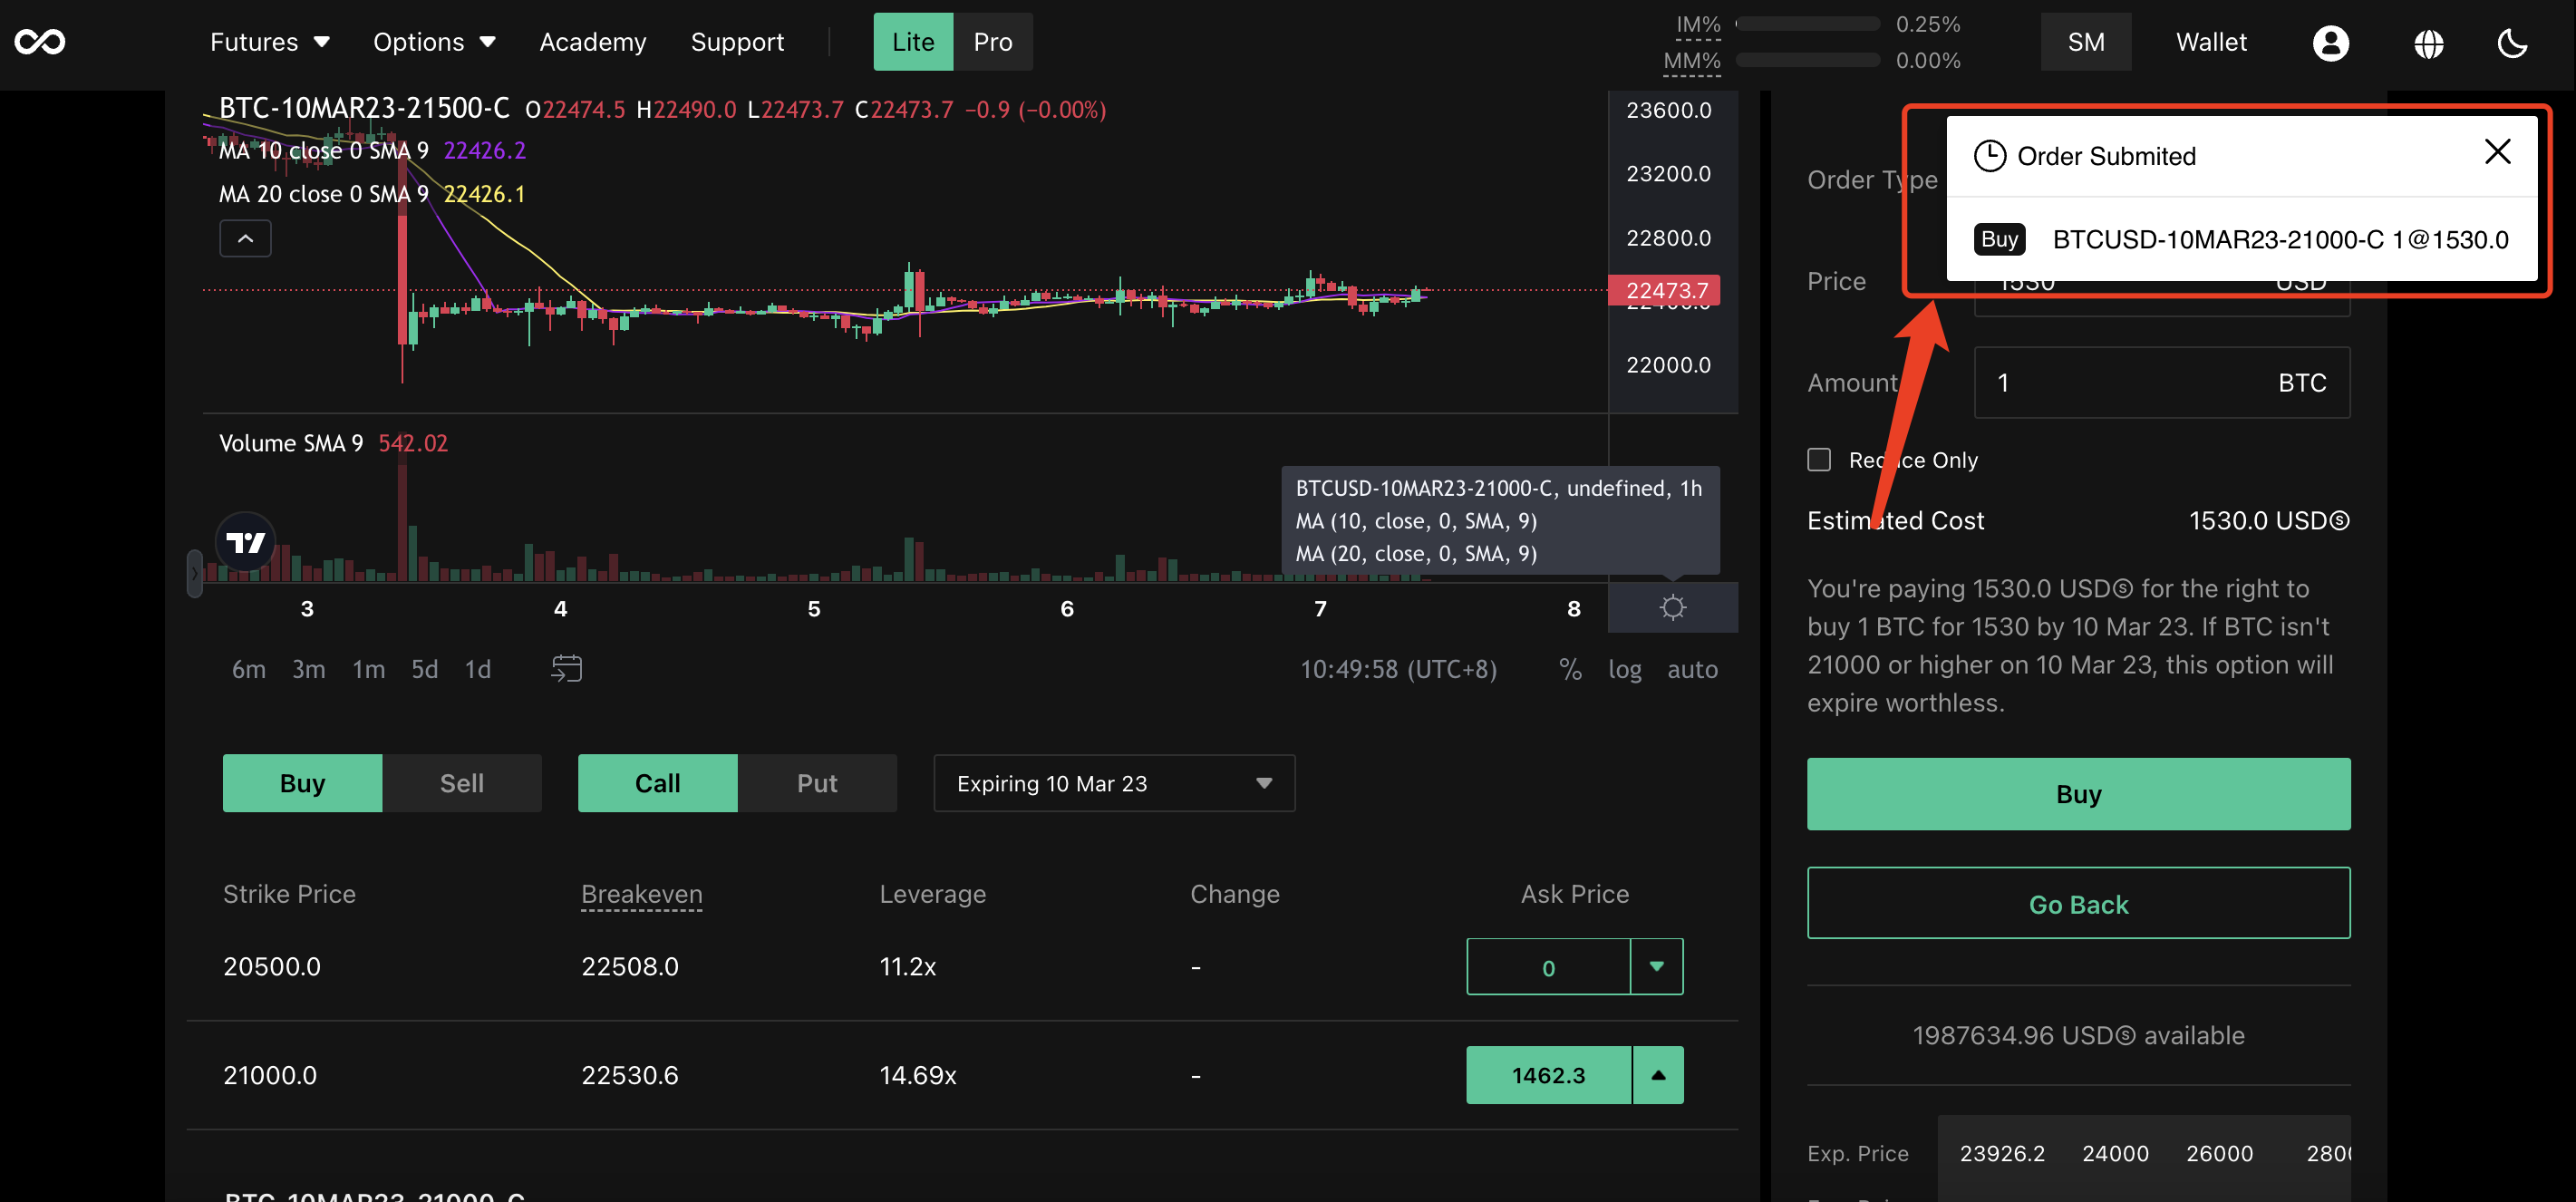The width and height of the screenshot is (2576, 1202).
Task: Click the MM% margin progress bar
Action: [x=1807, y=60]
